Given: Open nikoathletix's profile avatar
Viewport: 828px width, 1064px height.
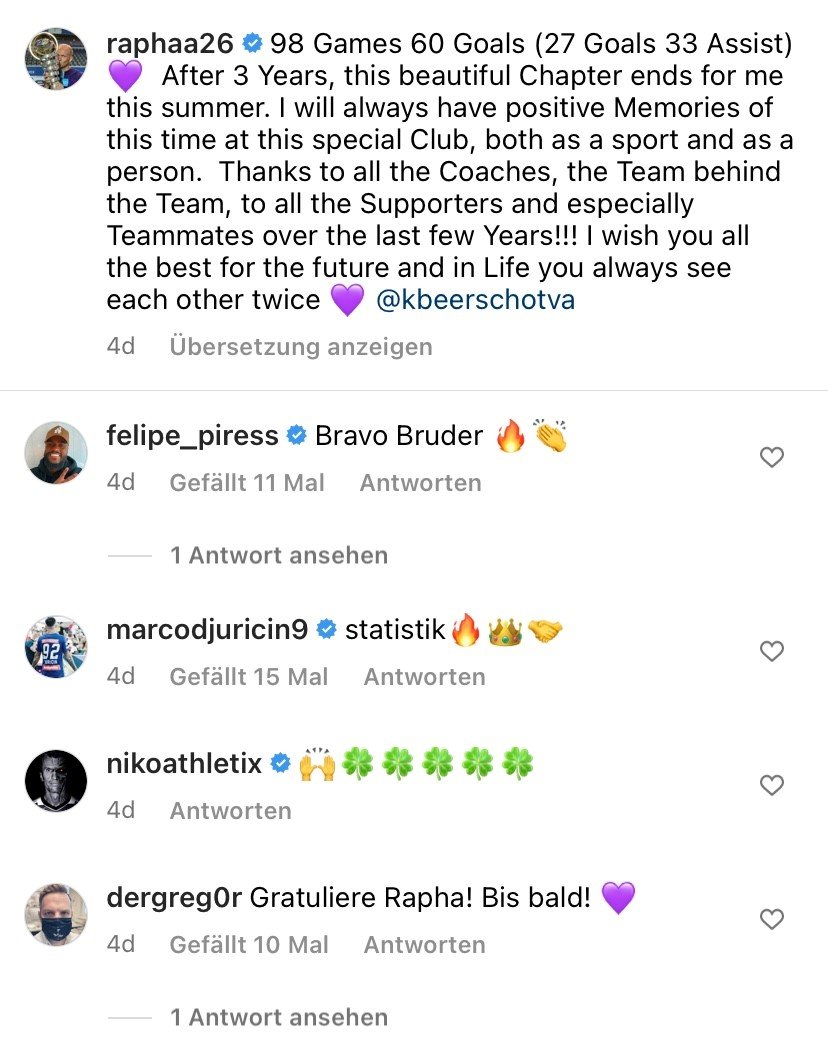Looking at the screenshot, I should coord(56,780).
